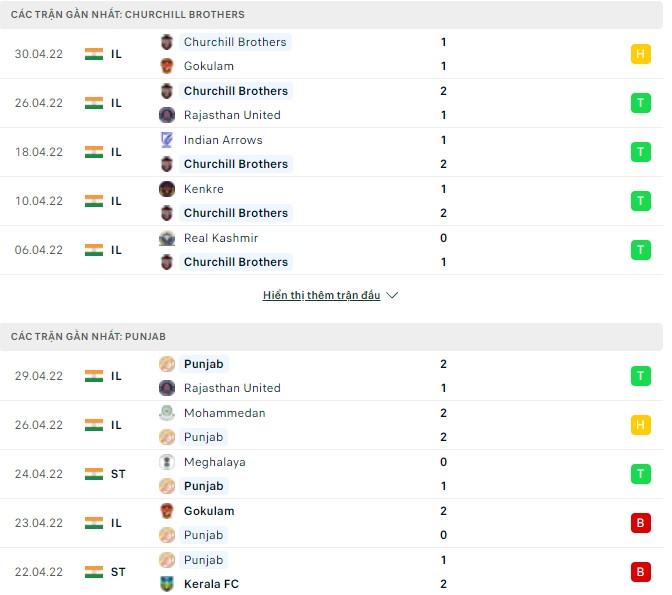Viewport: 672px width, 595px height.
Task: Open the 06.04.22 Real Kashmir match row
Action: coord(330,250)
